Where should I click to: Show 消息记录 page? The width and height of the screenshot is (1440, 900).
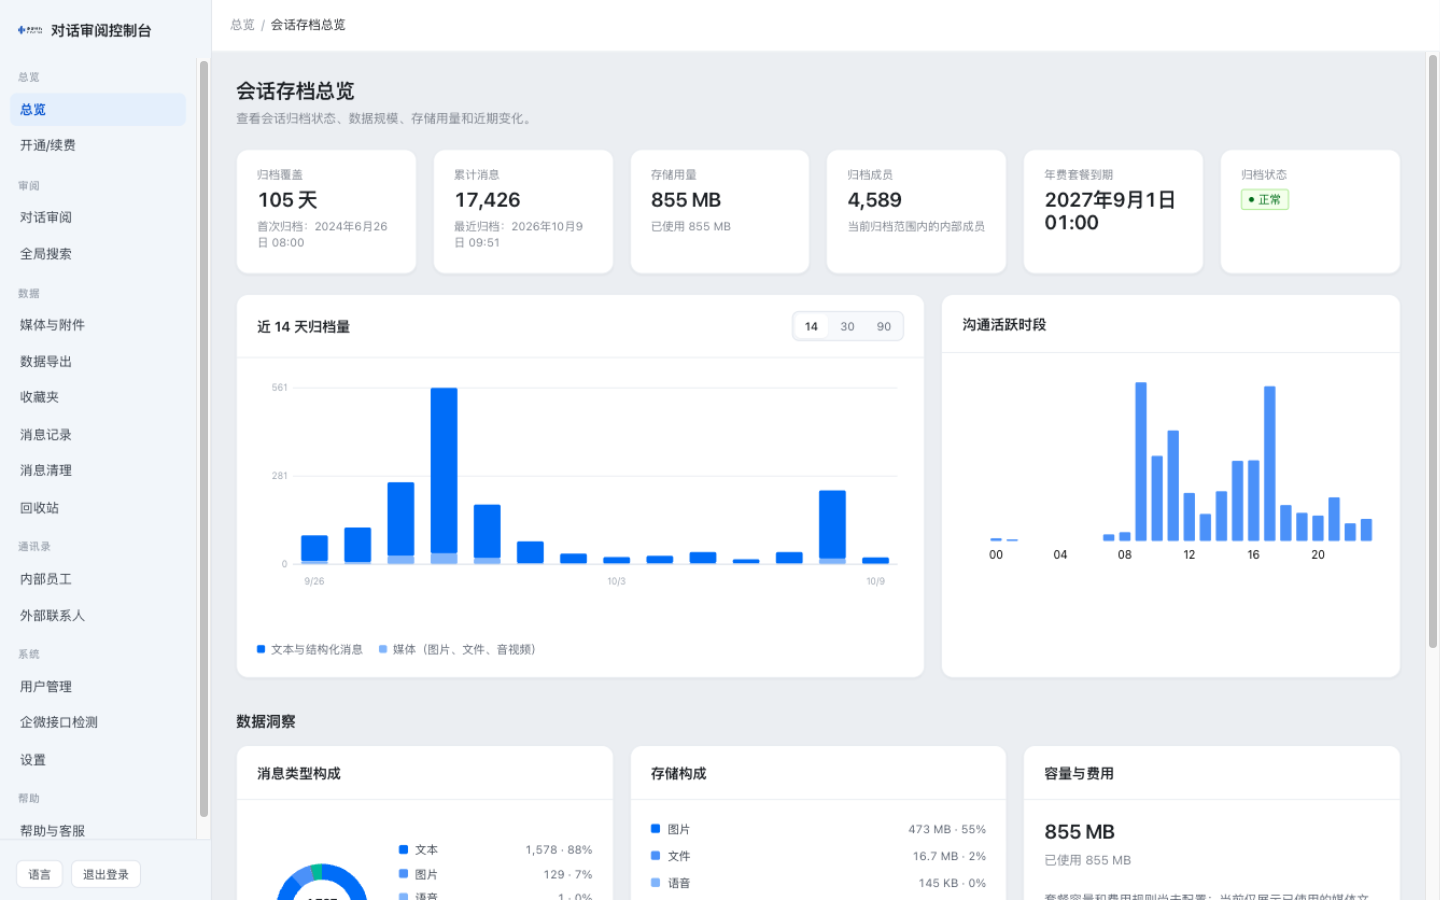[98, 435]
